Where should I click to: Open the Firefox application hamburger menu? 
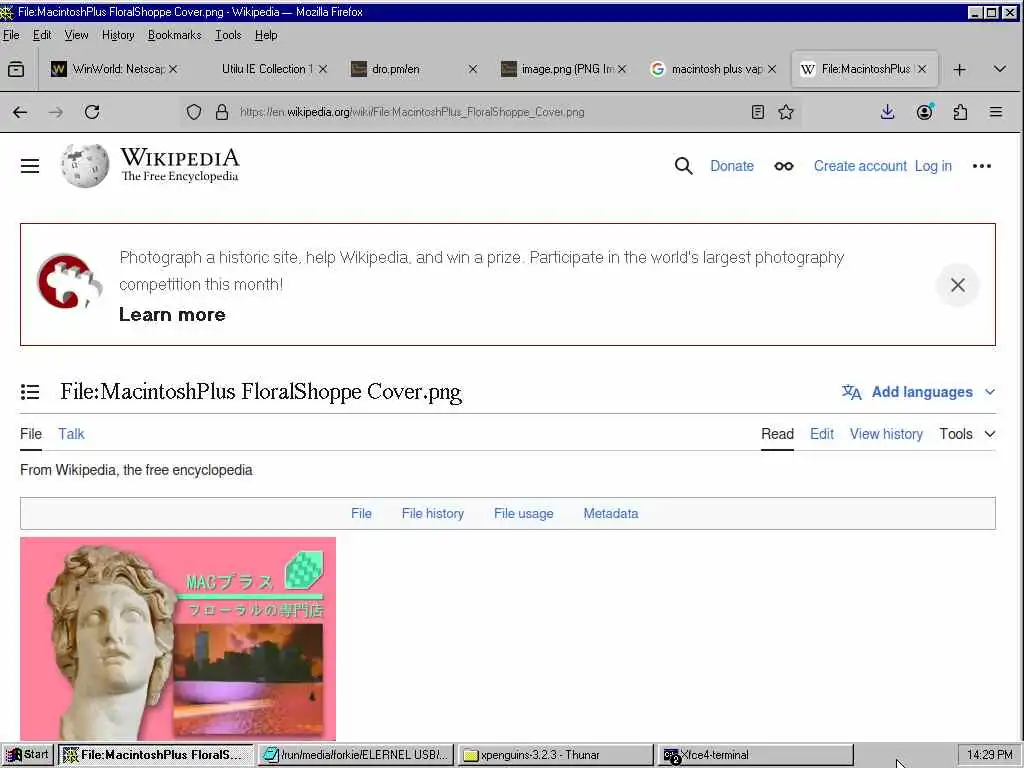(996, 112)
